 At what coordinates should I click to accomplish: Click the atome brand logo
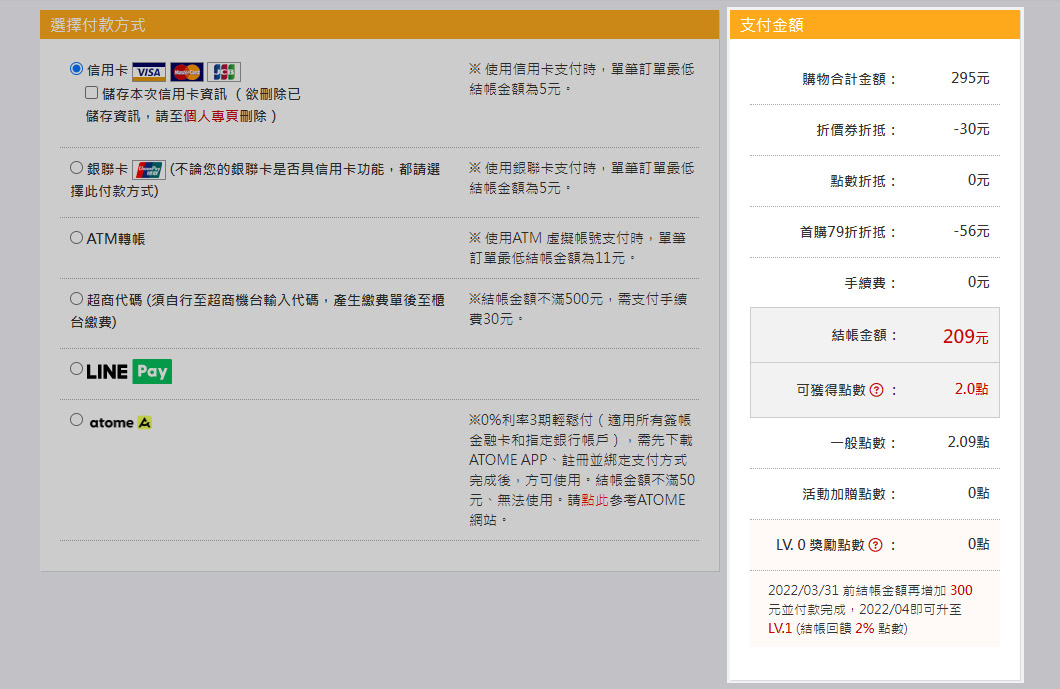[121, 423]
